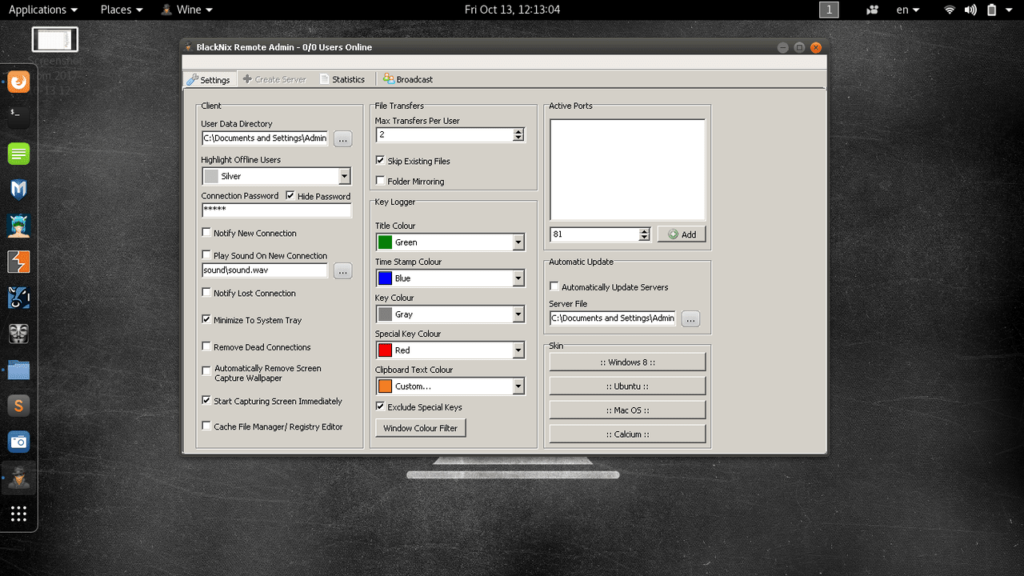The width and height of the screenshot is (1024, 576).
Task: Switch to workspace 1 indicator
Action: pos(829,10)
